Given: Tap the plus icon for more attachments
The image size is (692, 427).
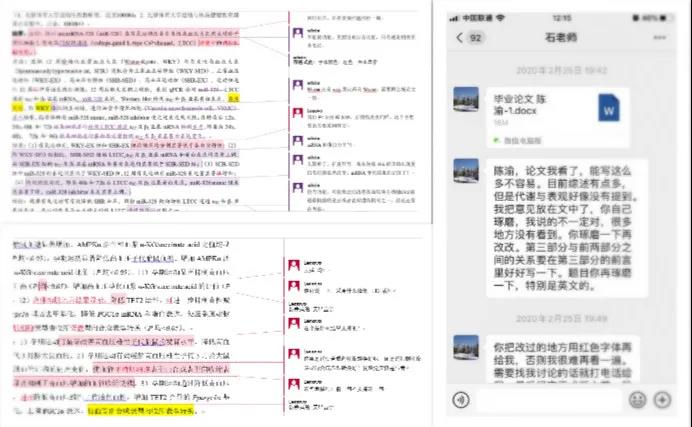Looking at the screenshot, I should click(x=666, y=399).
